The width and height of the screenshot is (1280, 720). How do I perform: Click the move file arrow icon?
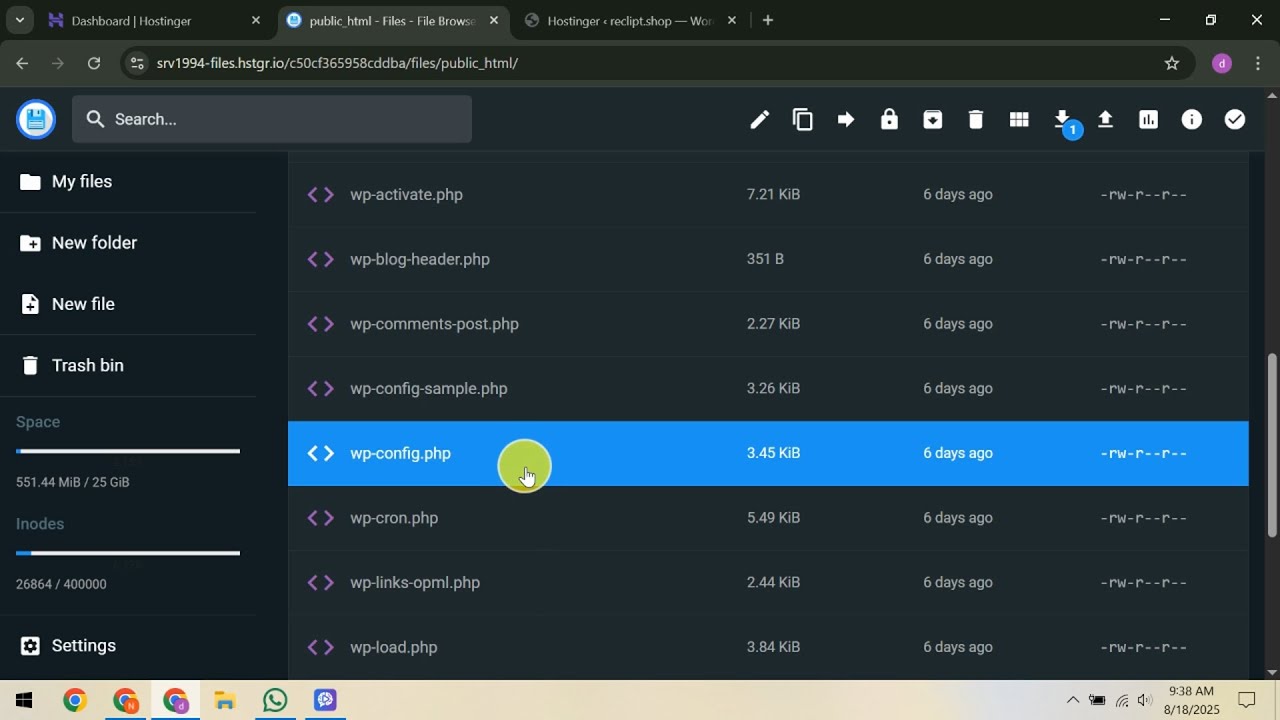tap(846, 120)
